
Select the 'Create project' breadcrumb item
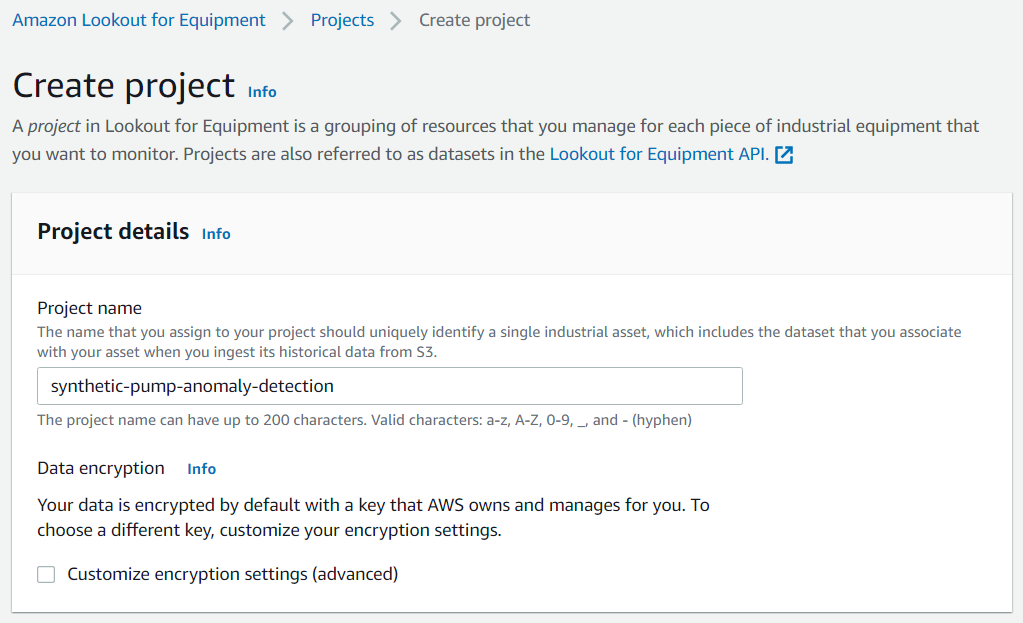click(x=474, y=20)
